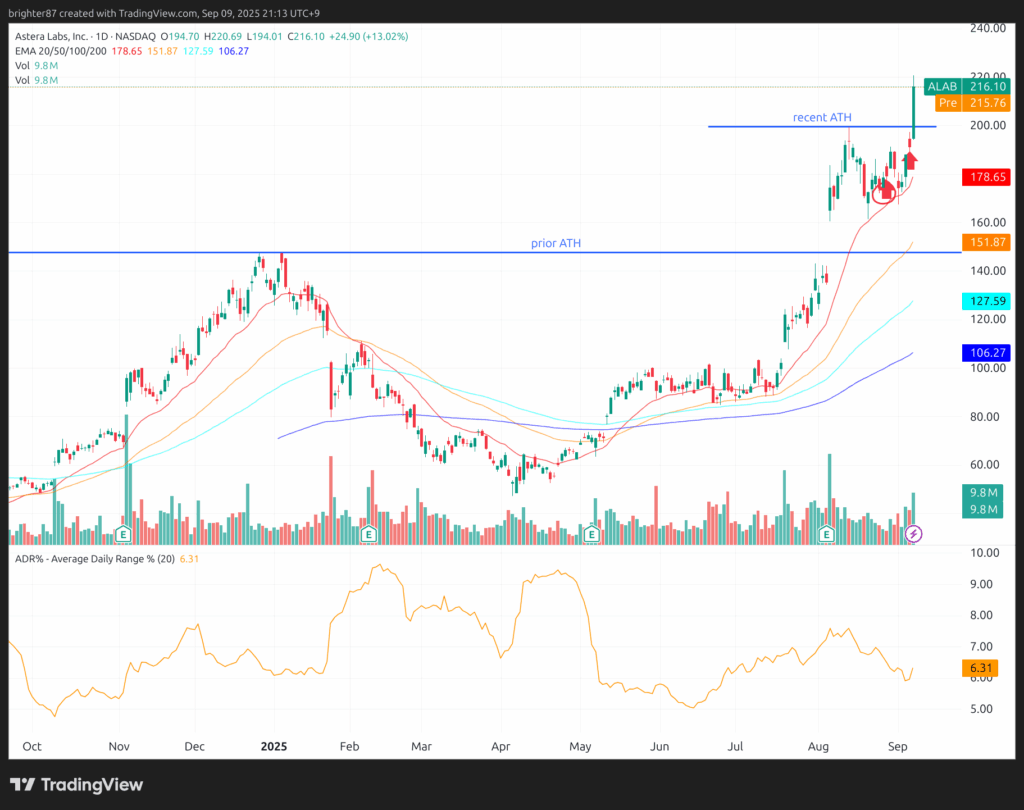Click the purple lightning event icon in September
Screen dimensions: 1024x810
914,534
